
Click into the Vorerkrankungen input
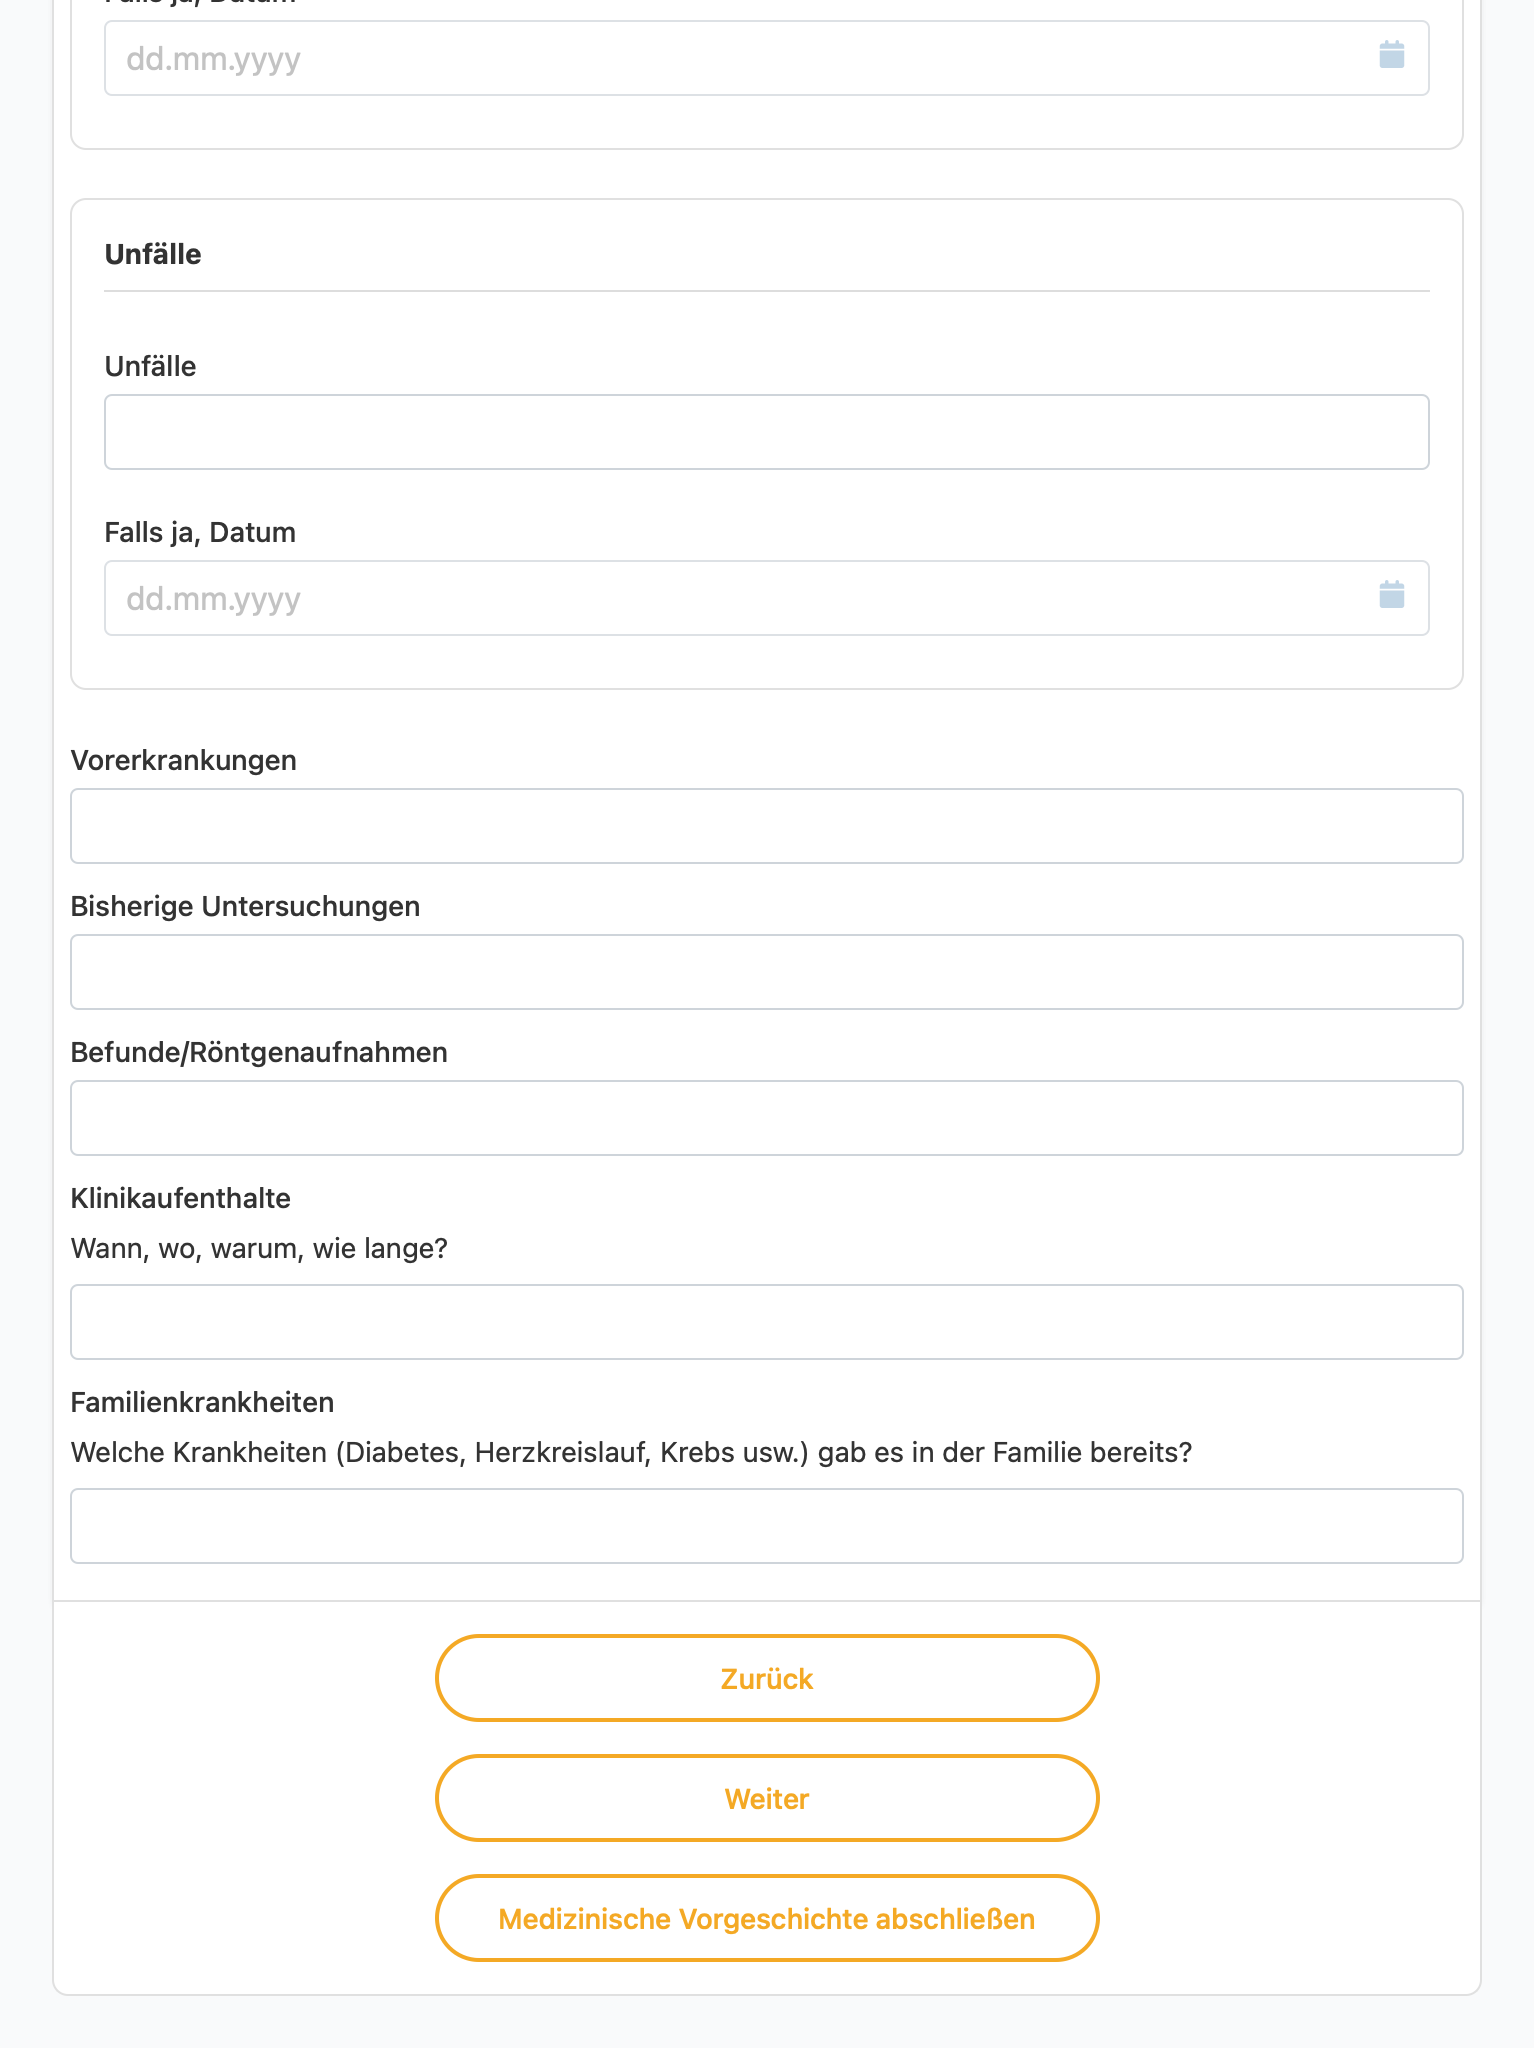(767, 826)
